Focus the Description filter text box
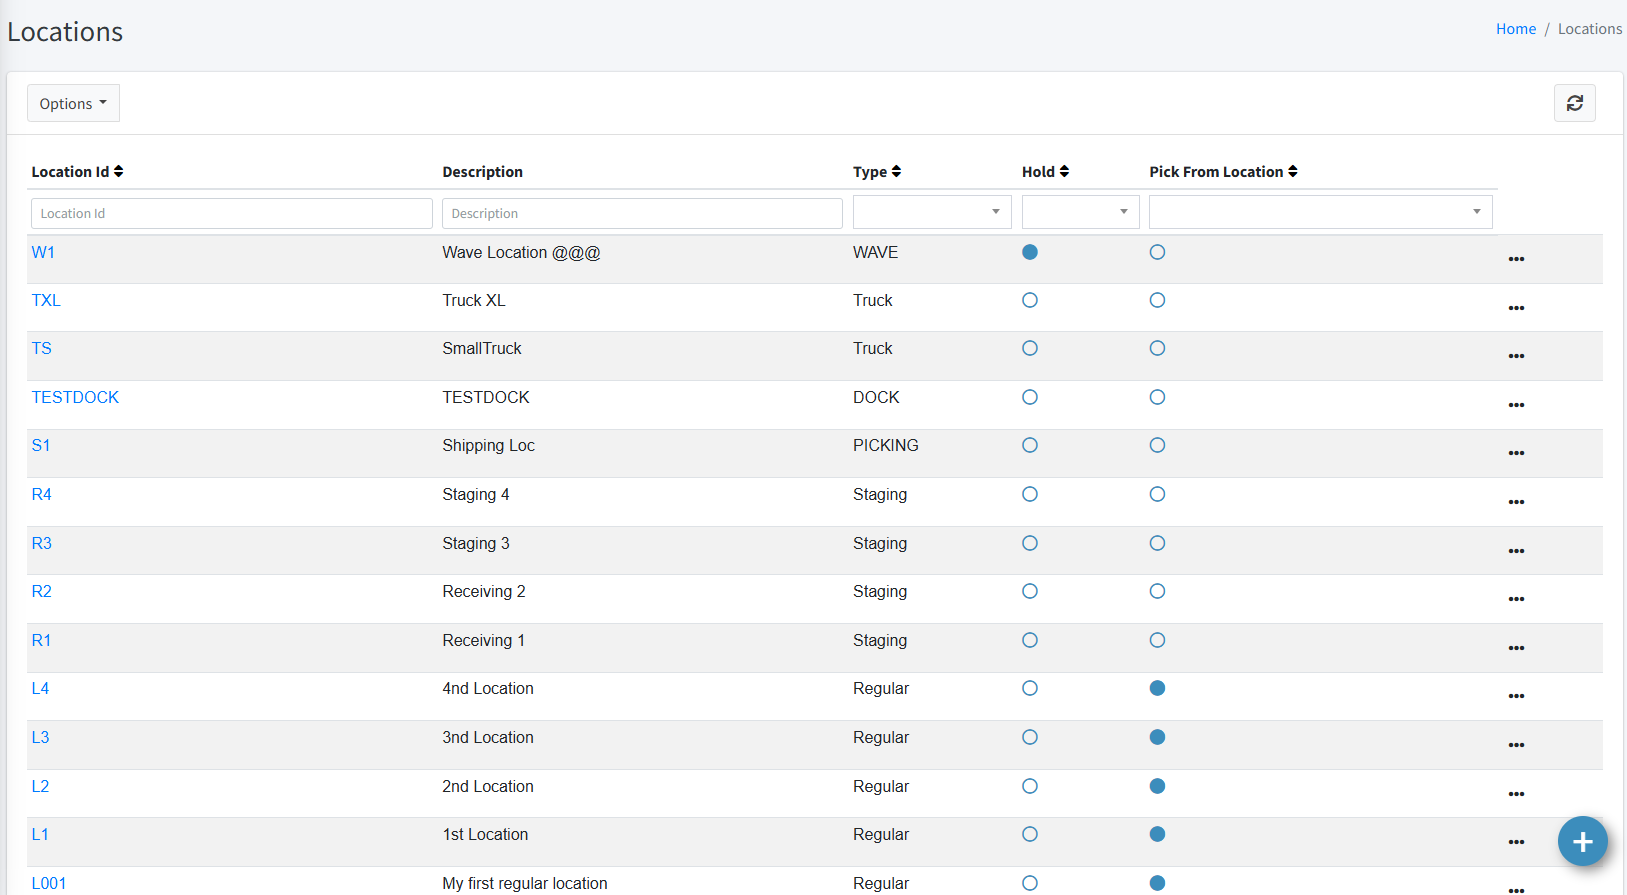 point(642,213)
